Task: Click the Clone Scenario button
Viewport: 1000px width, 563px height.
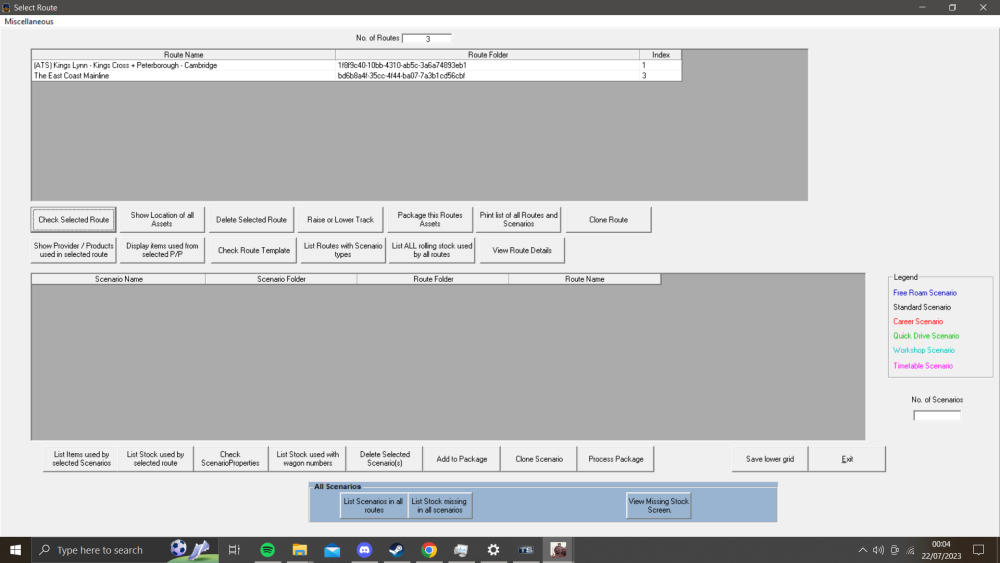Action: pos(539,459)
